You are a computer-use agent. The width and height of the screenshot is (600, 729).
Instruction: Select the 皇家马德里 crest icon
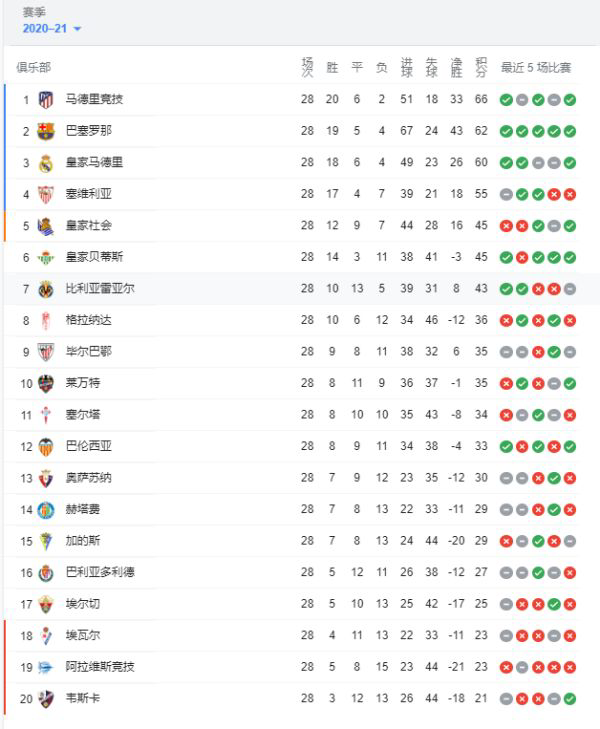point(46,163)
